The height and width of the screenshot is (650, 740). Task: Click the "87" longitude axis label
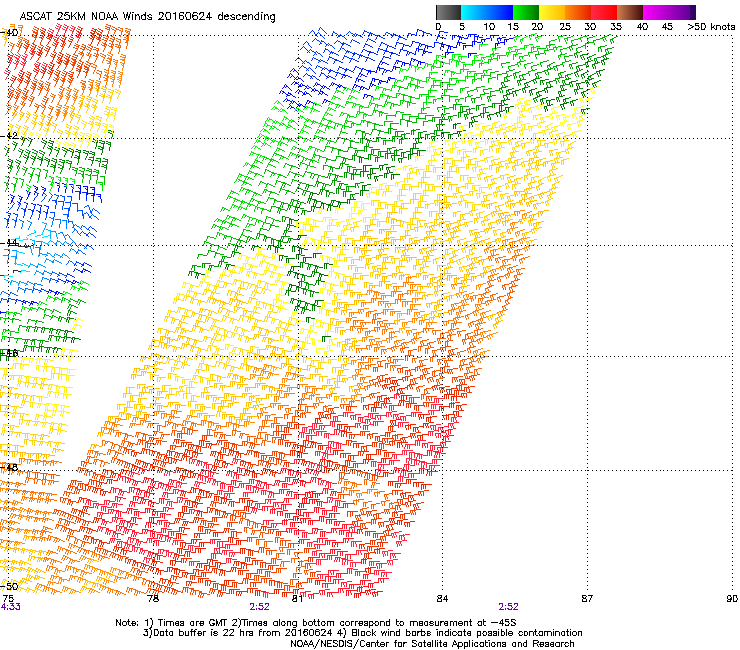click(x=587, y=599)
